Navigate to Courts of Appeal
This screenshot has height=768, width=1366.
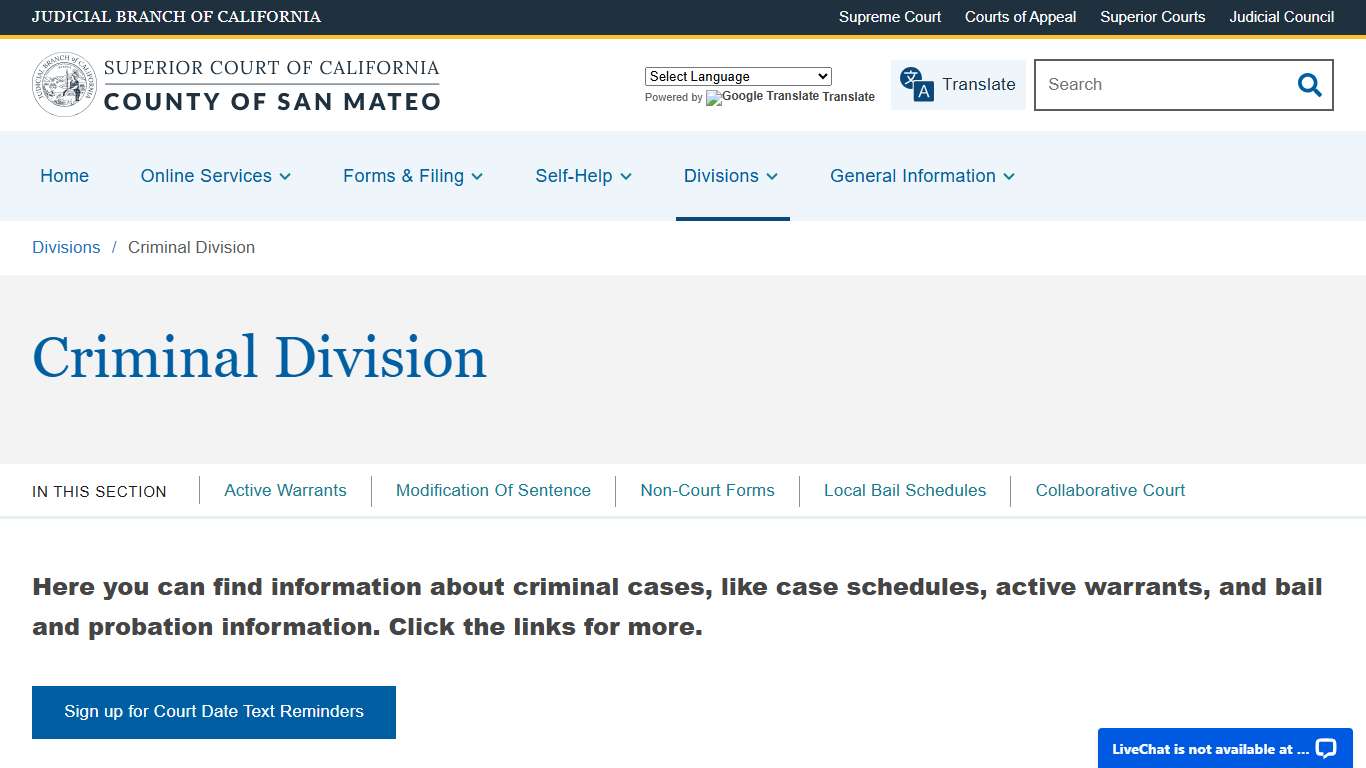(1020, 17)
